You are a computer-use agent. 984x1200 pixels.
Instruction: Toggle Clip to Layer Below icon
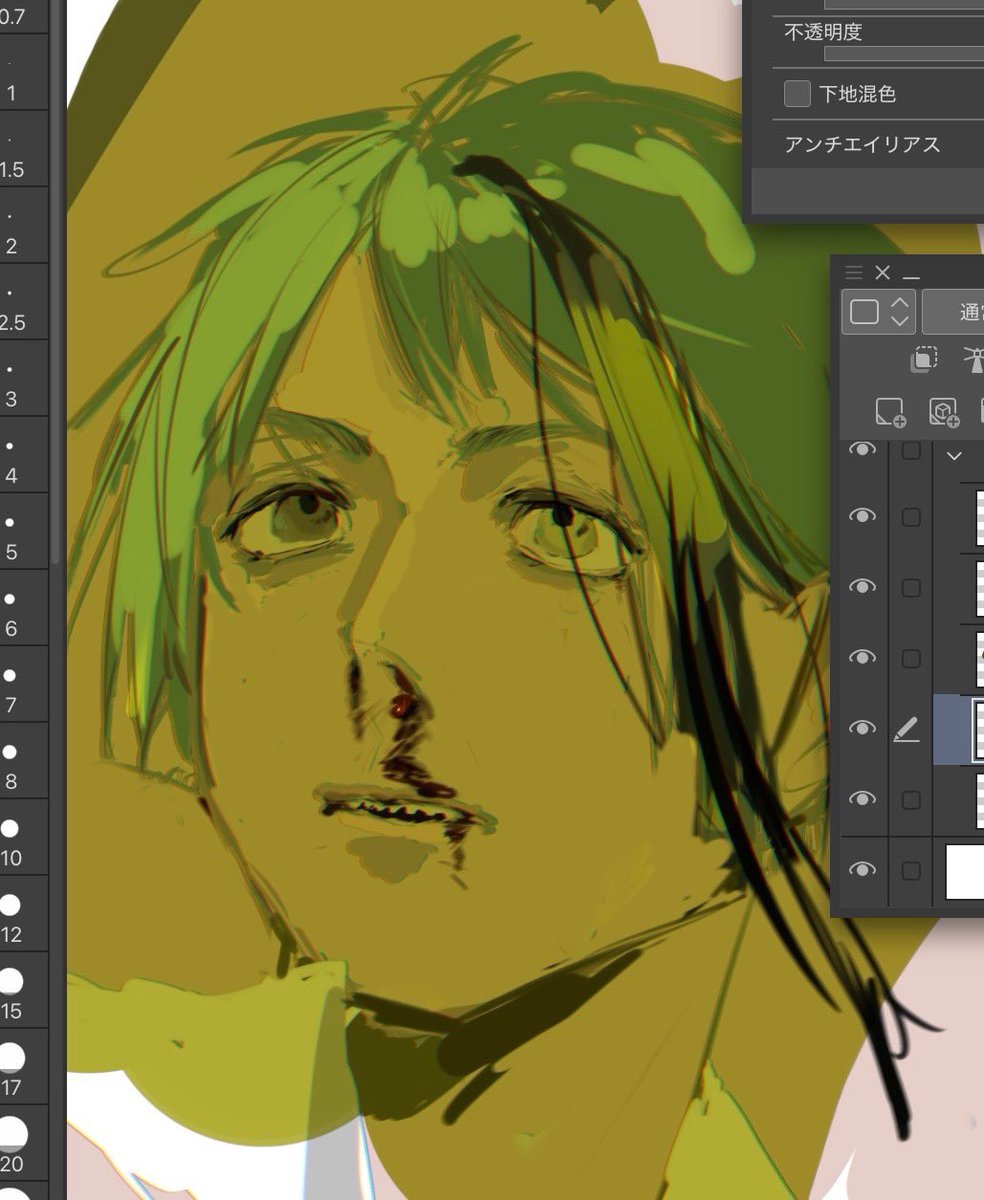pyautogui.click(x=925, y=361)
